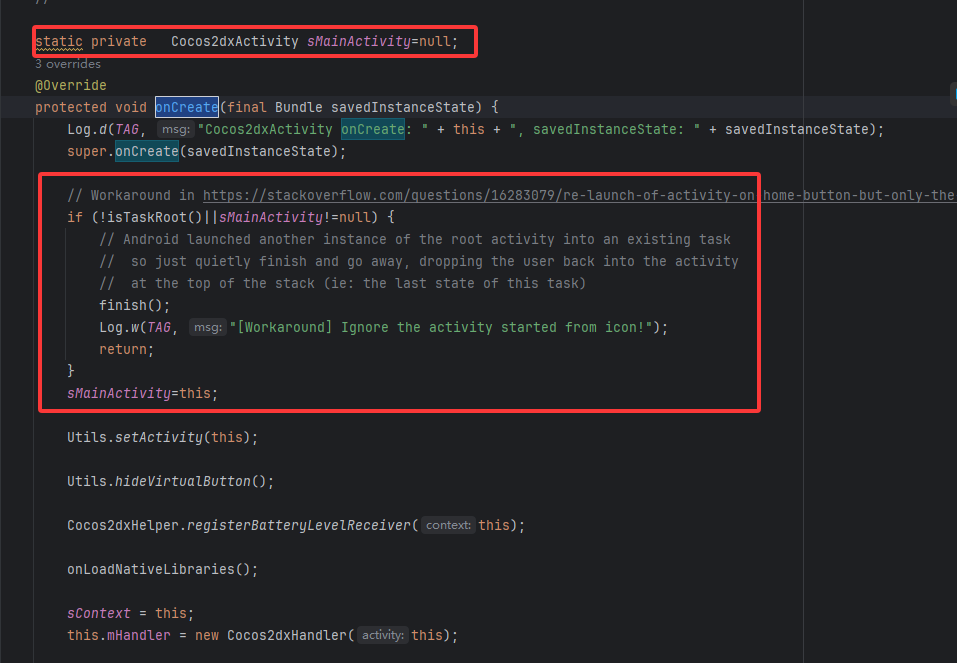Viewport: 957px width, 663px height.
Task: Click savedInstanceState argument in super.onCreate
Action: (258, 151)
